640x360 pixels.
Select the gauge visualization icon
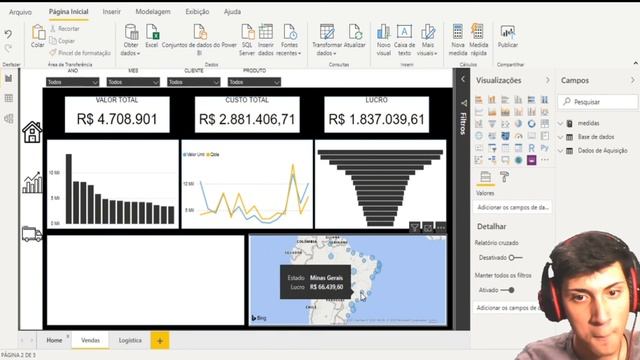[518, 136]
